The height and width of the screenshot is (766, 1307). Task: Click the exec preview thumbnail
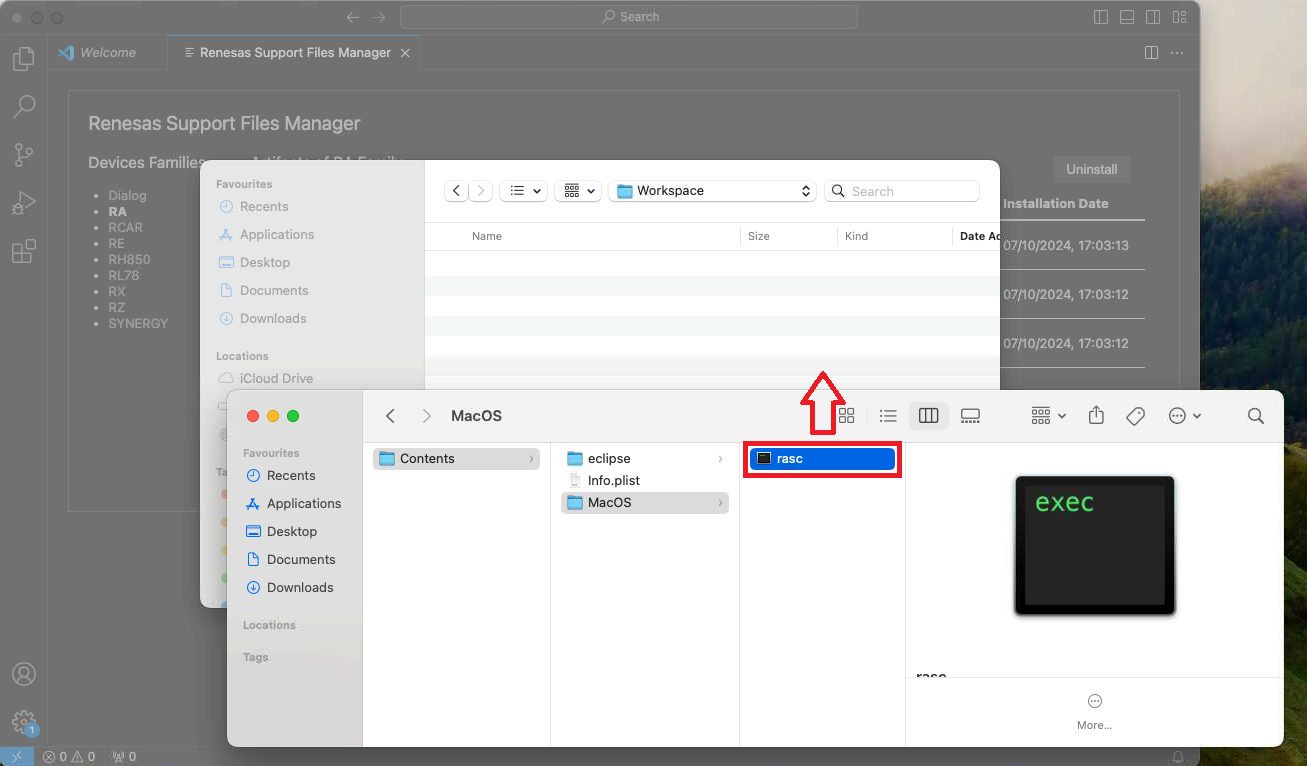click(1095, 545)
